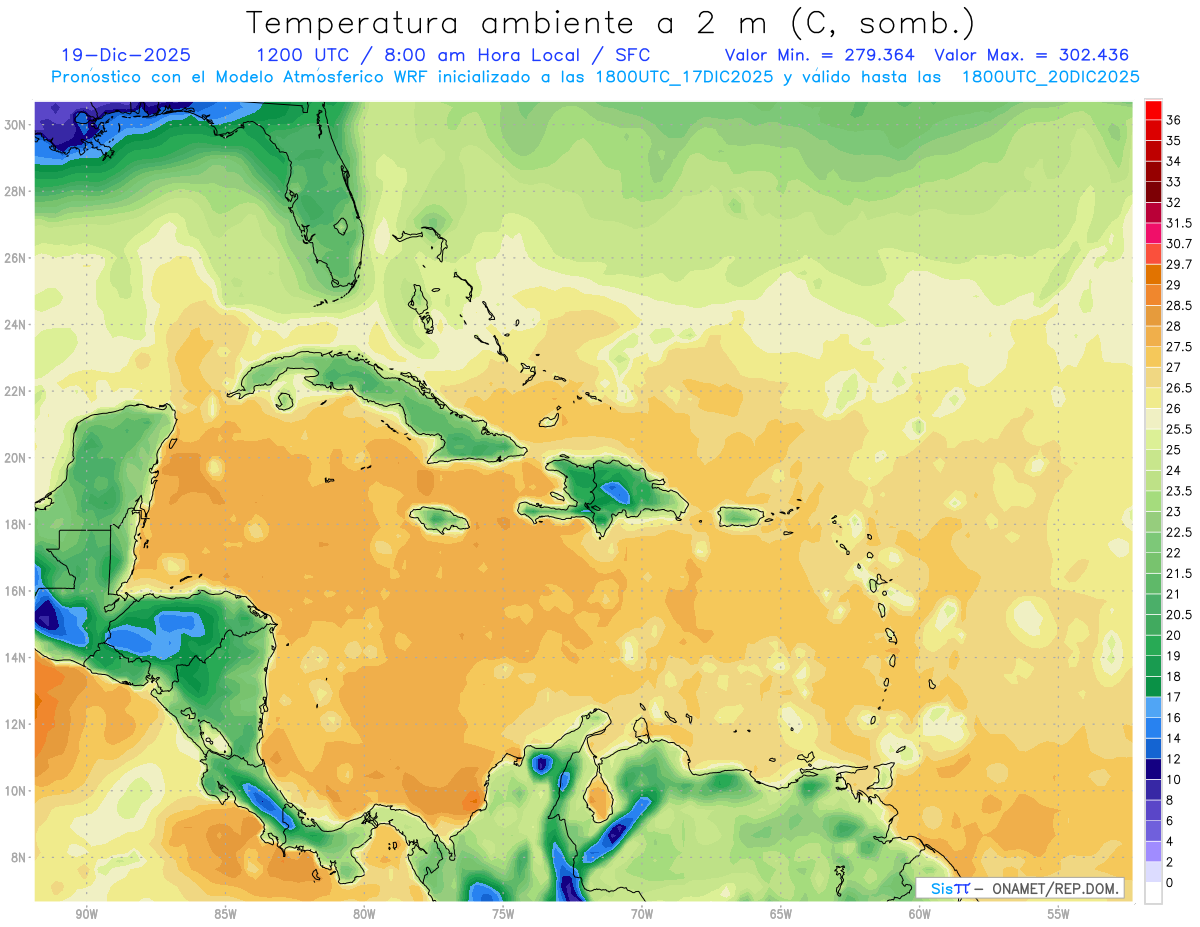Click the legend value '31.5'

click(x=1179, y=223)
